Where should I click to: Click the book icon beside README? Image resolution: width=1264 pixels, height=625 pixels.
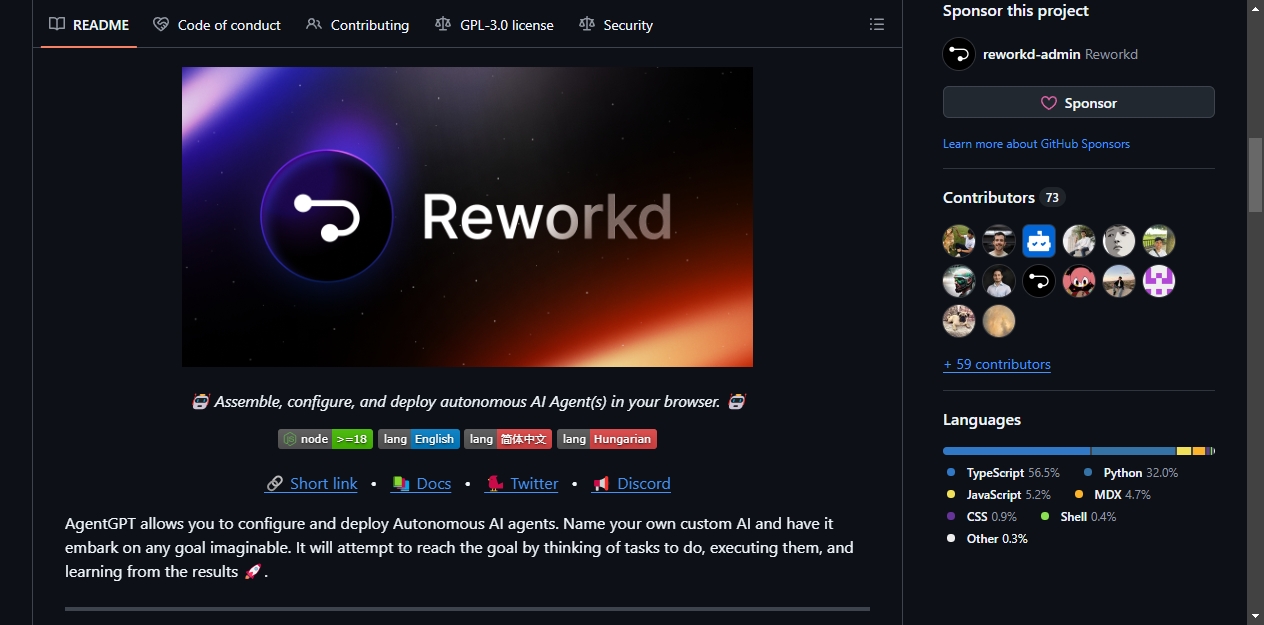[57, 24]
